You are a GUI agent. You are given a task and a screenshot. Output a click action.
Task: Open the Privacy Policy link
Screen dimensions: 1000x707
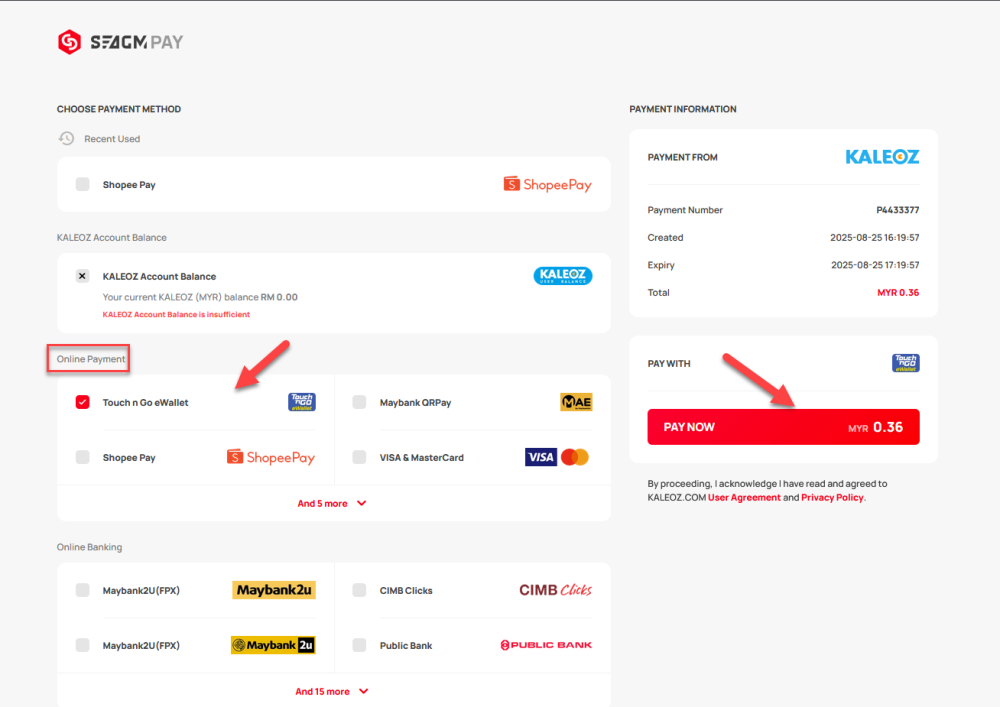[831, 497]
